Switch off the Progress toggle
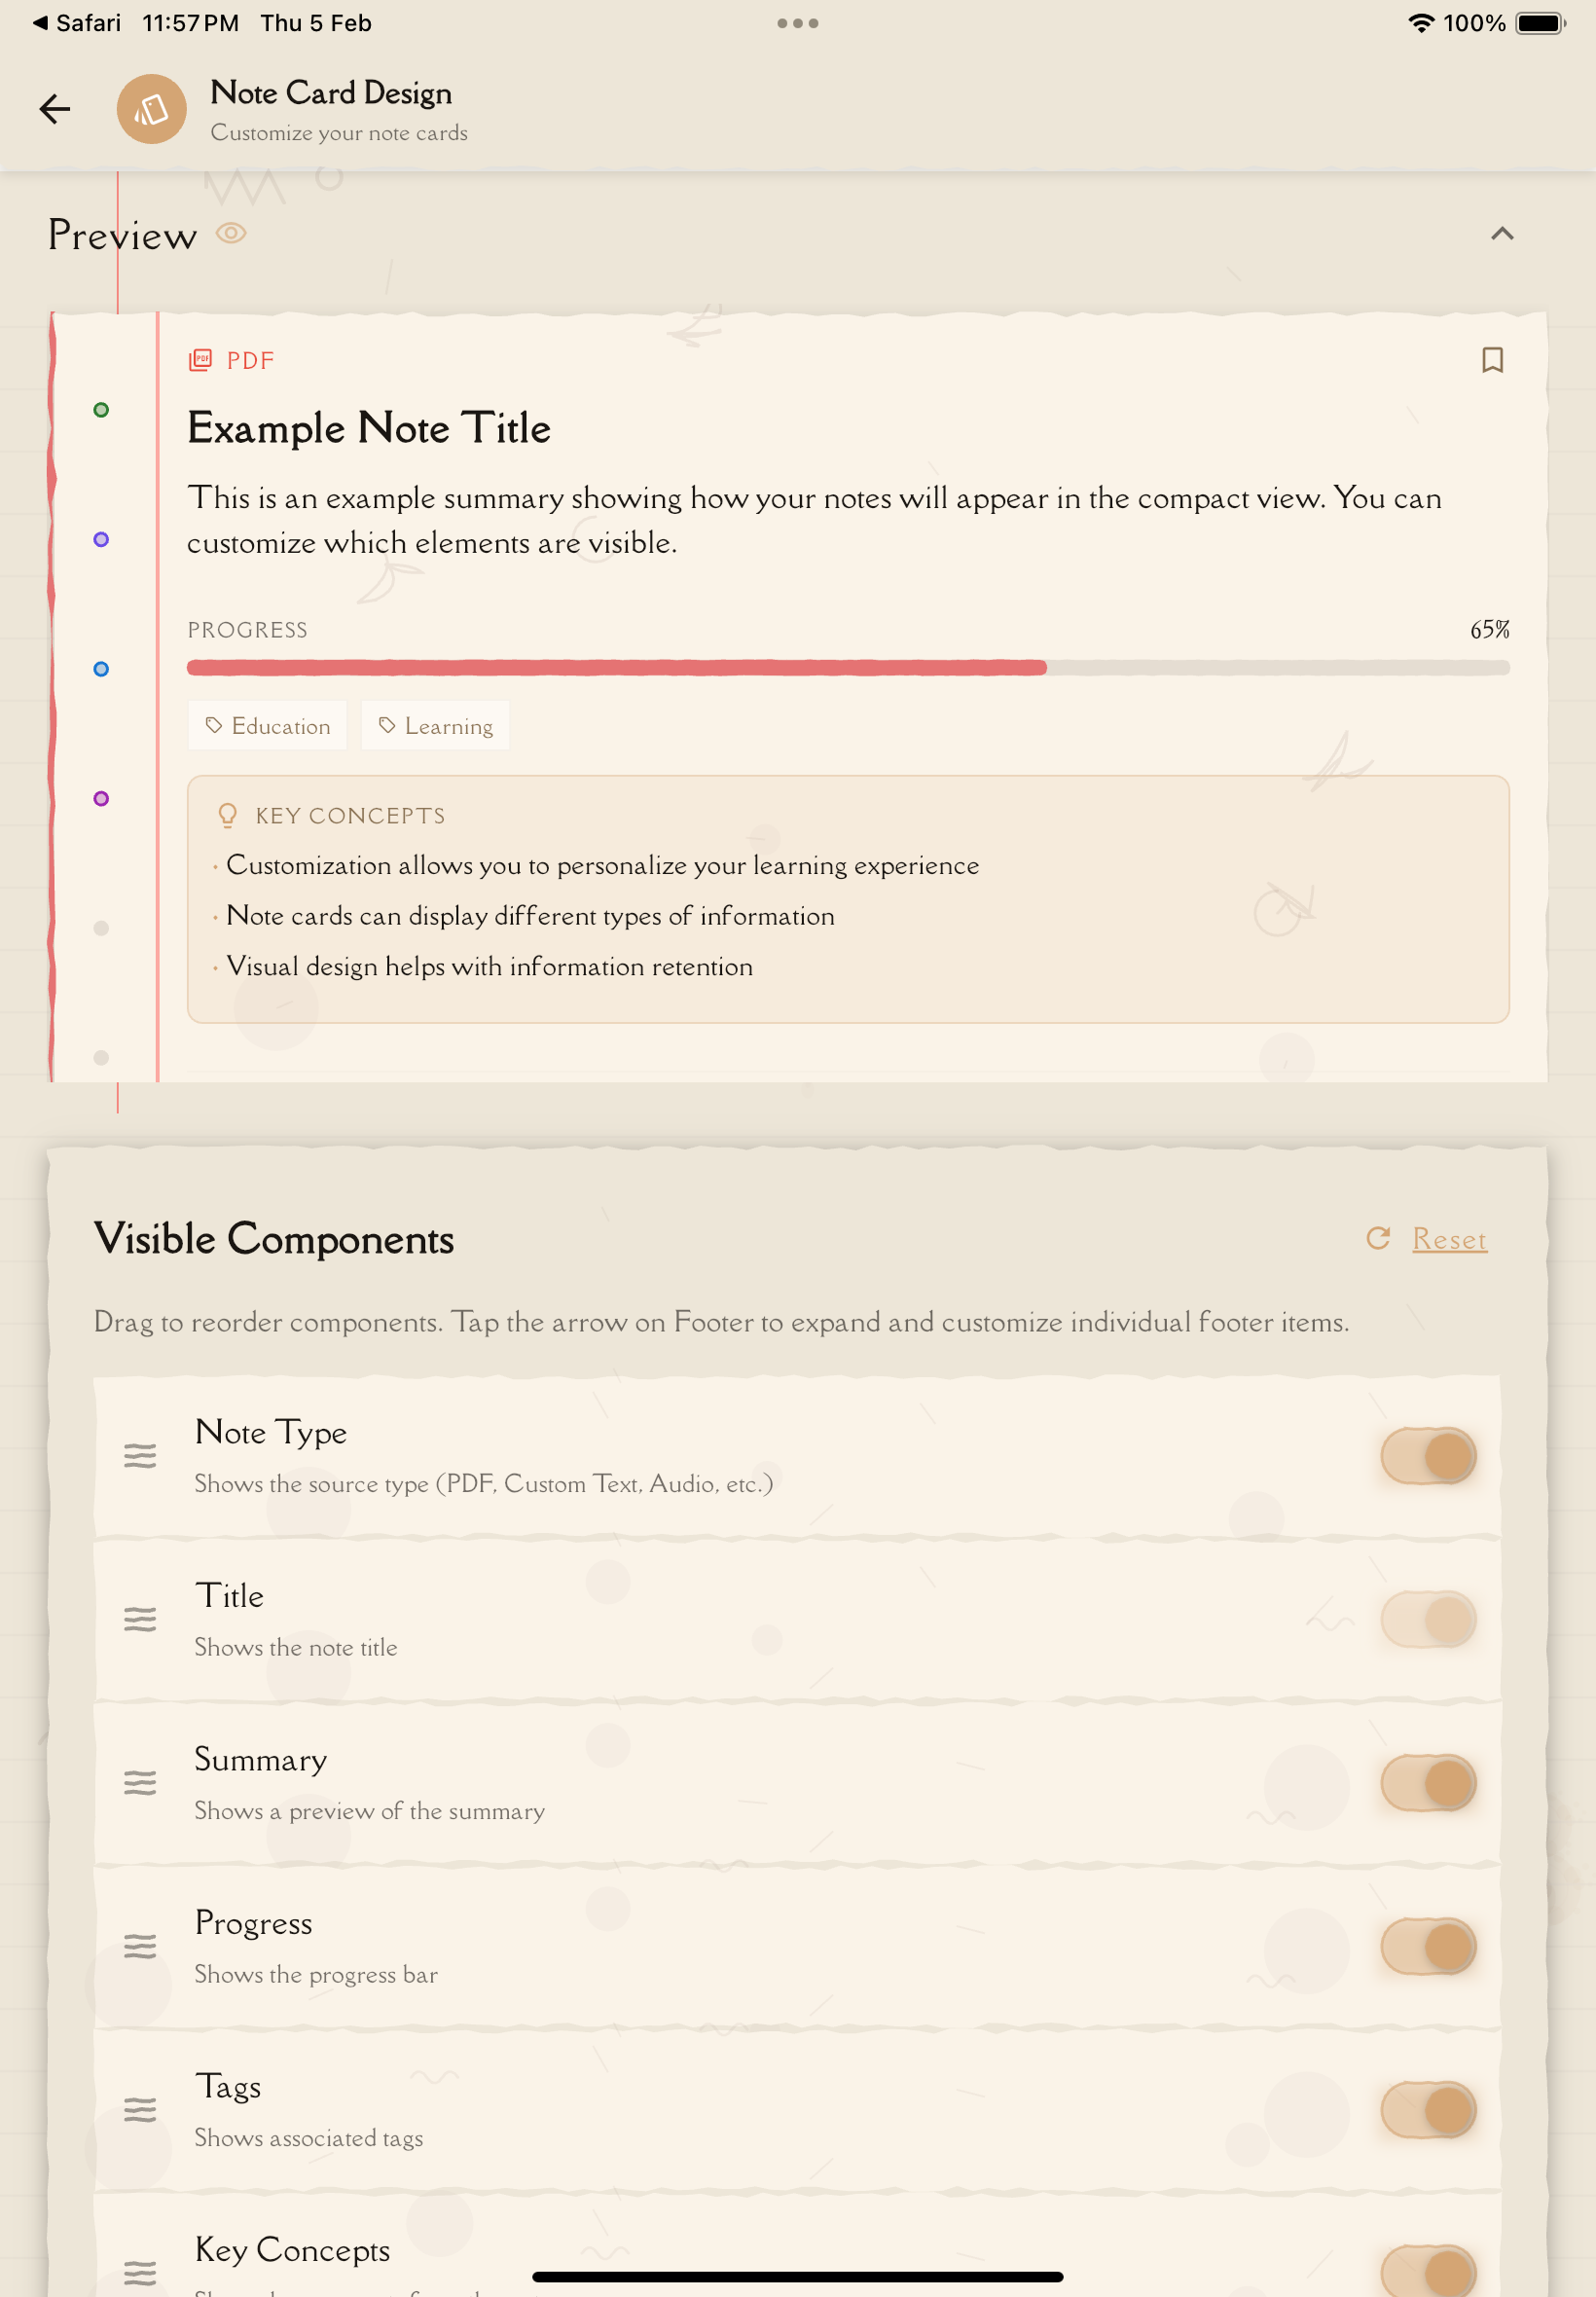Screen dimensions: 1596x2297 click(x=1427, y=1946)
